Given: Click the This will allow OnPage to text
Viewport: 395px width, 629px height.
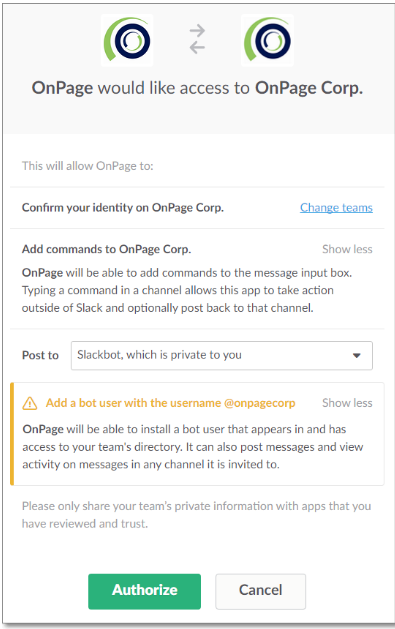Looking at the screenshot, I should [x=87, y=166].
